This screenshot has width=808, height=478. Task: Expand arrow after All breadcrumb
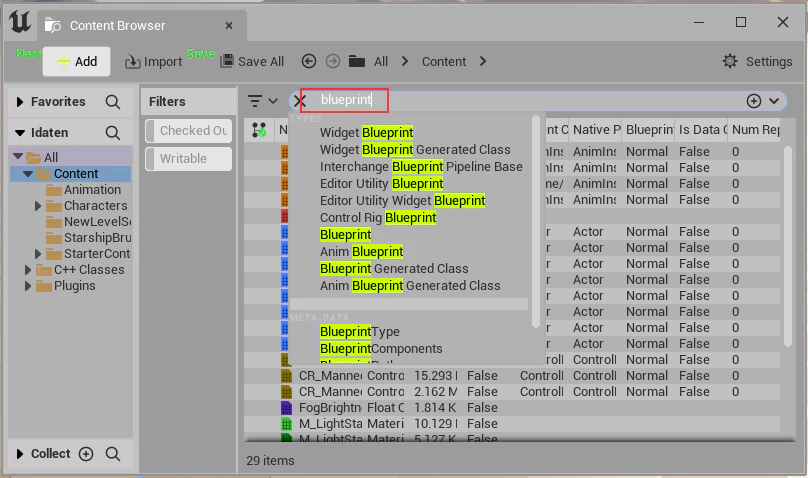click(405, 61)
